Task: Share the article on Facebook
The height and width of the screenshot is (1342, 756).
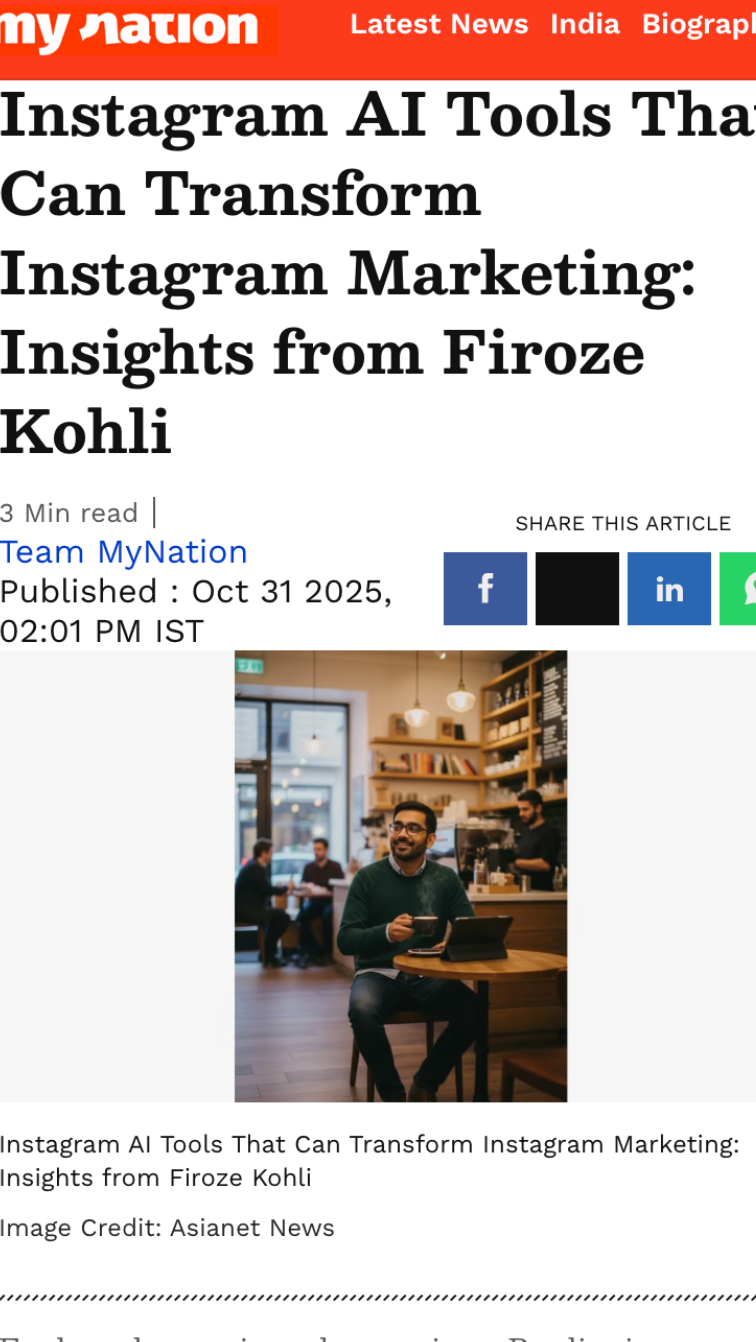Action: (485, 589)
